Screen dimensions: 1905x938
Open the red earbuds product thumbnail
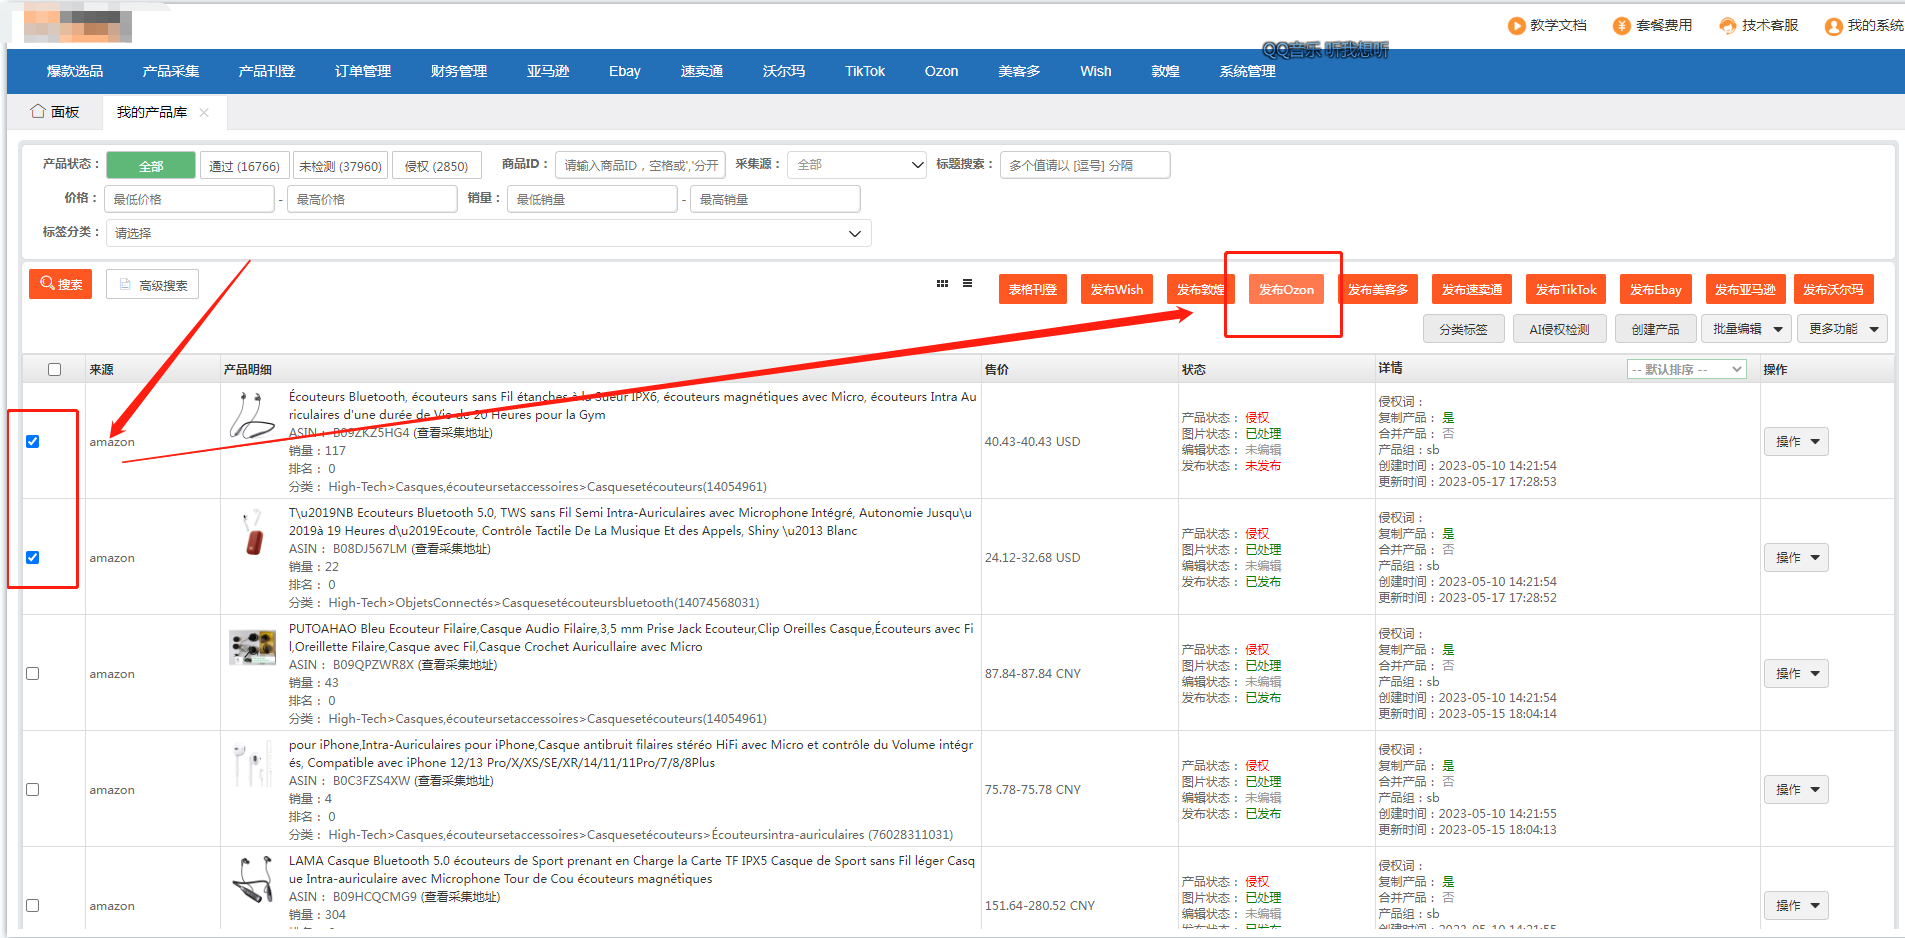click(252, 533)
